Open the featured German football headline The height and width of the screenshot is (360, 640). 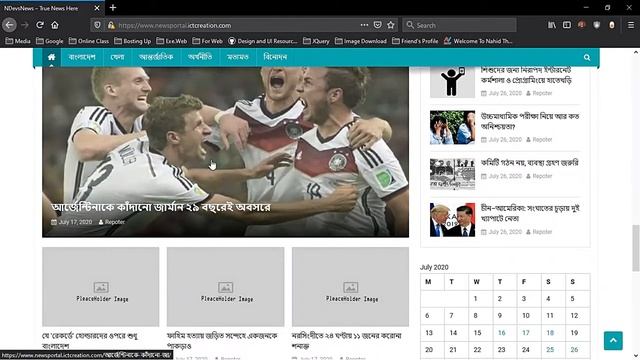click(x=161, y=207)
